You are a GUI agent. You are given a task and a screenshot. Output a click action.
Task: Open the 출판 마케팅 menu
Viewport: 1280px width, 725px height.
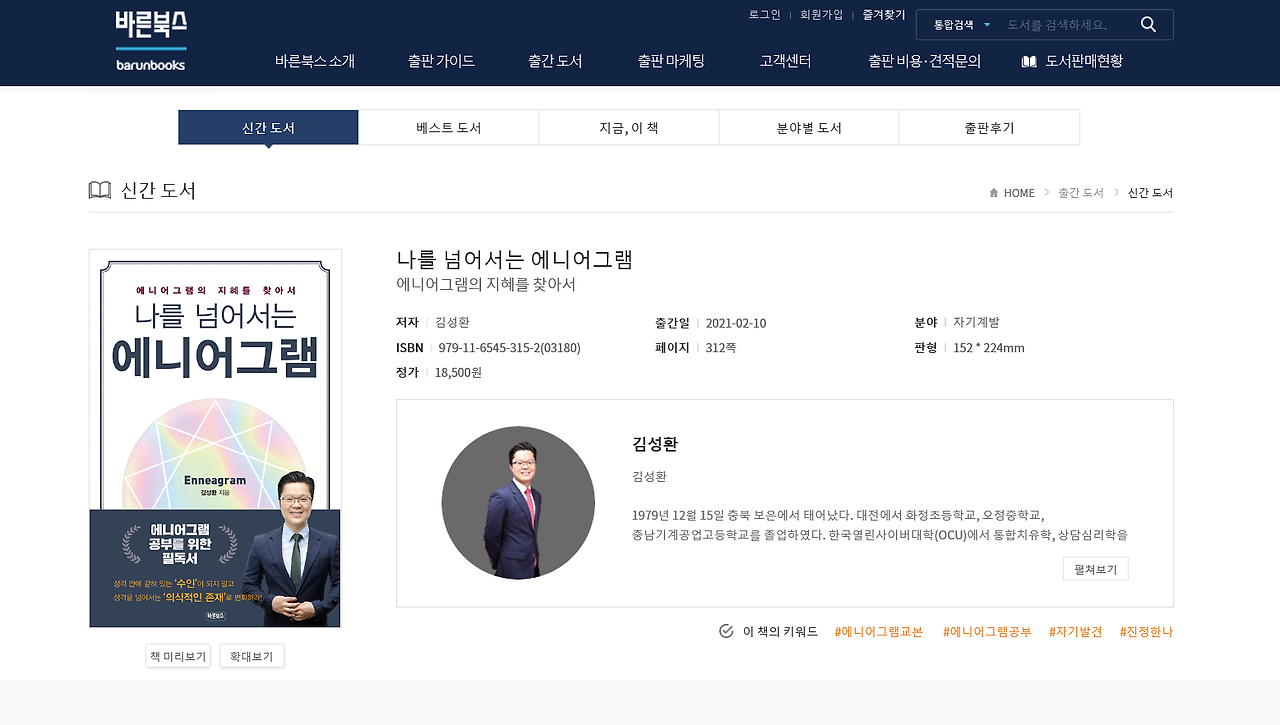tap(671, 61)
